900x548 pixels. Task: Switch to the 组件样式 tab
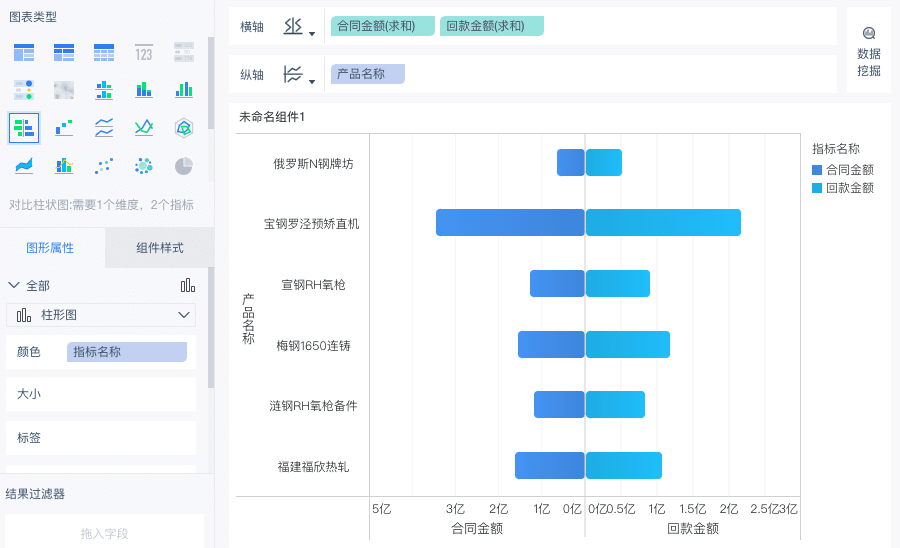160,248
